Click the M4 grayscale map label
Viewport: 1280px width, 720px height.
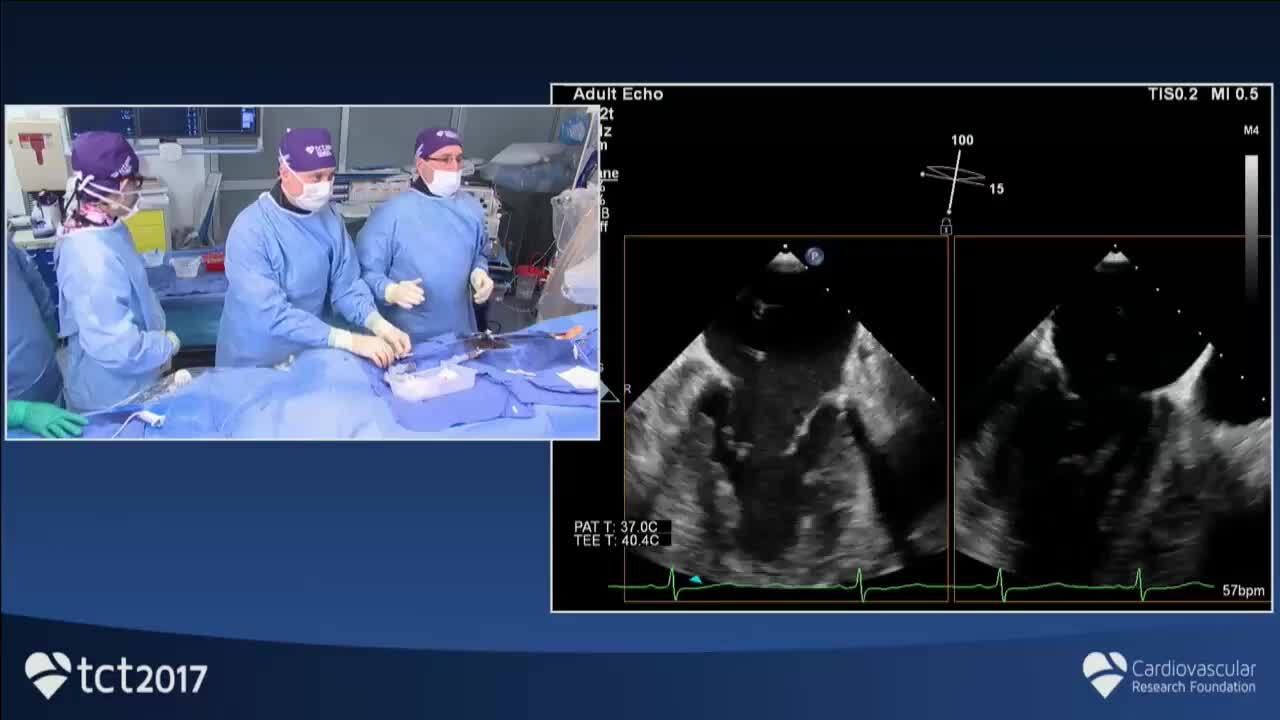point(1251,131)
